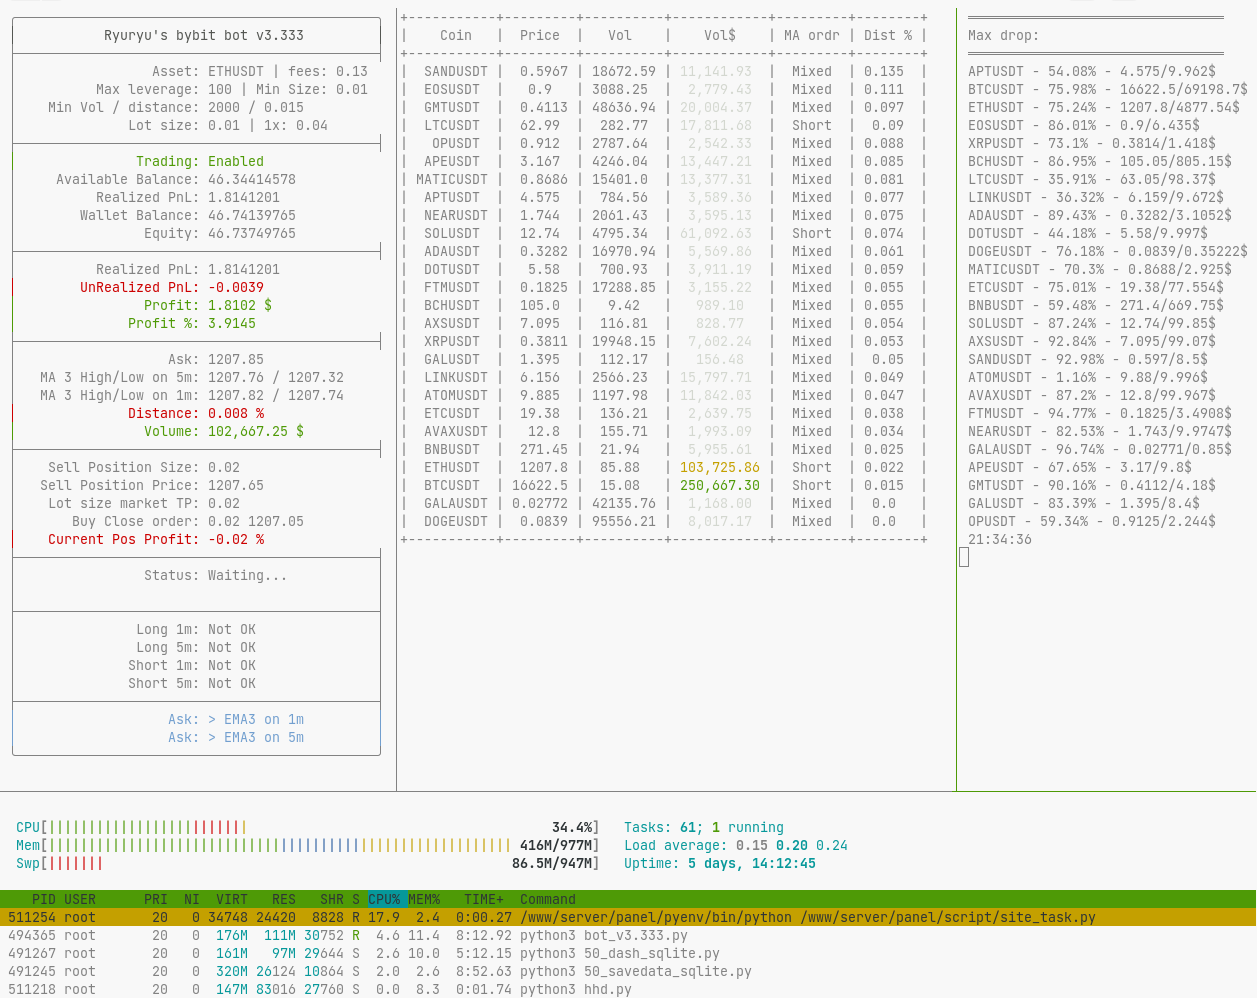
Task: Select "Available Balance: 46.34414578" value
Action: click(176, 179)
